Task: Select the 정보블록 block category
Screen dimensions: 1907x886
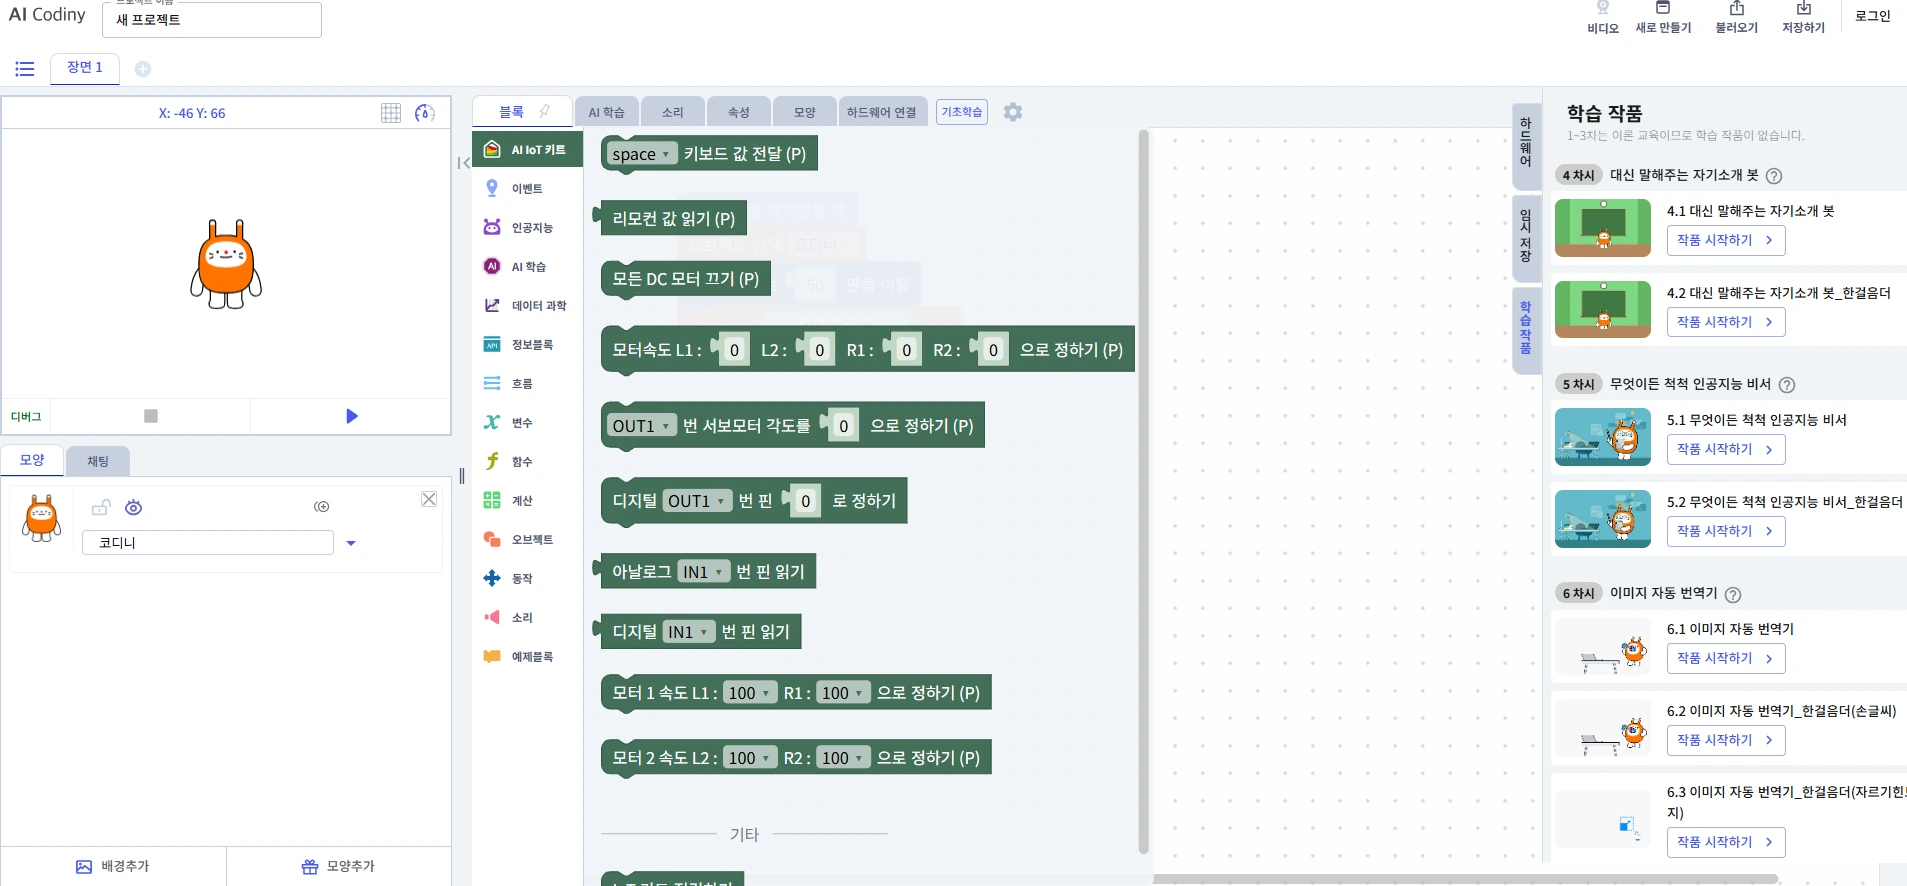Action: [527, 345]
